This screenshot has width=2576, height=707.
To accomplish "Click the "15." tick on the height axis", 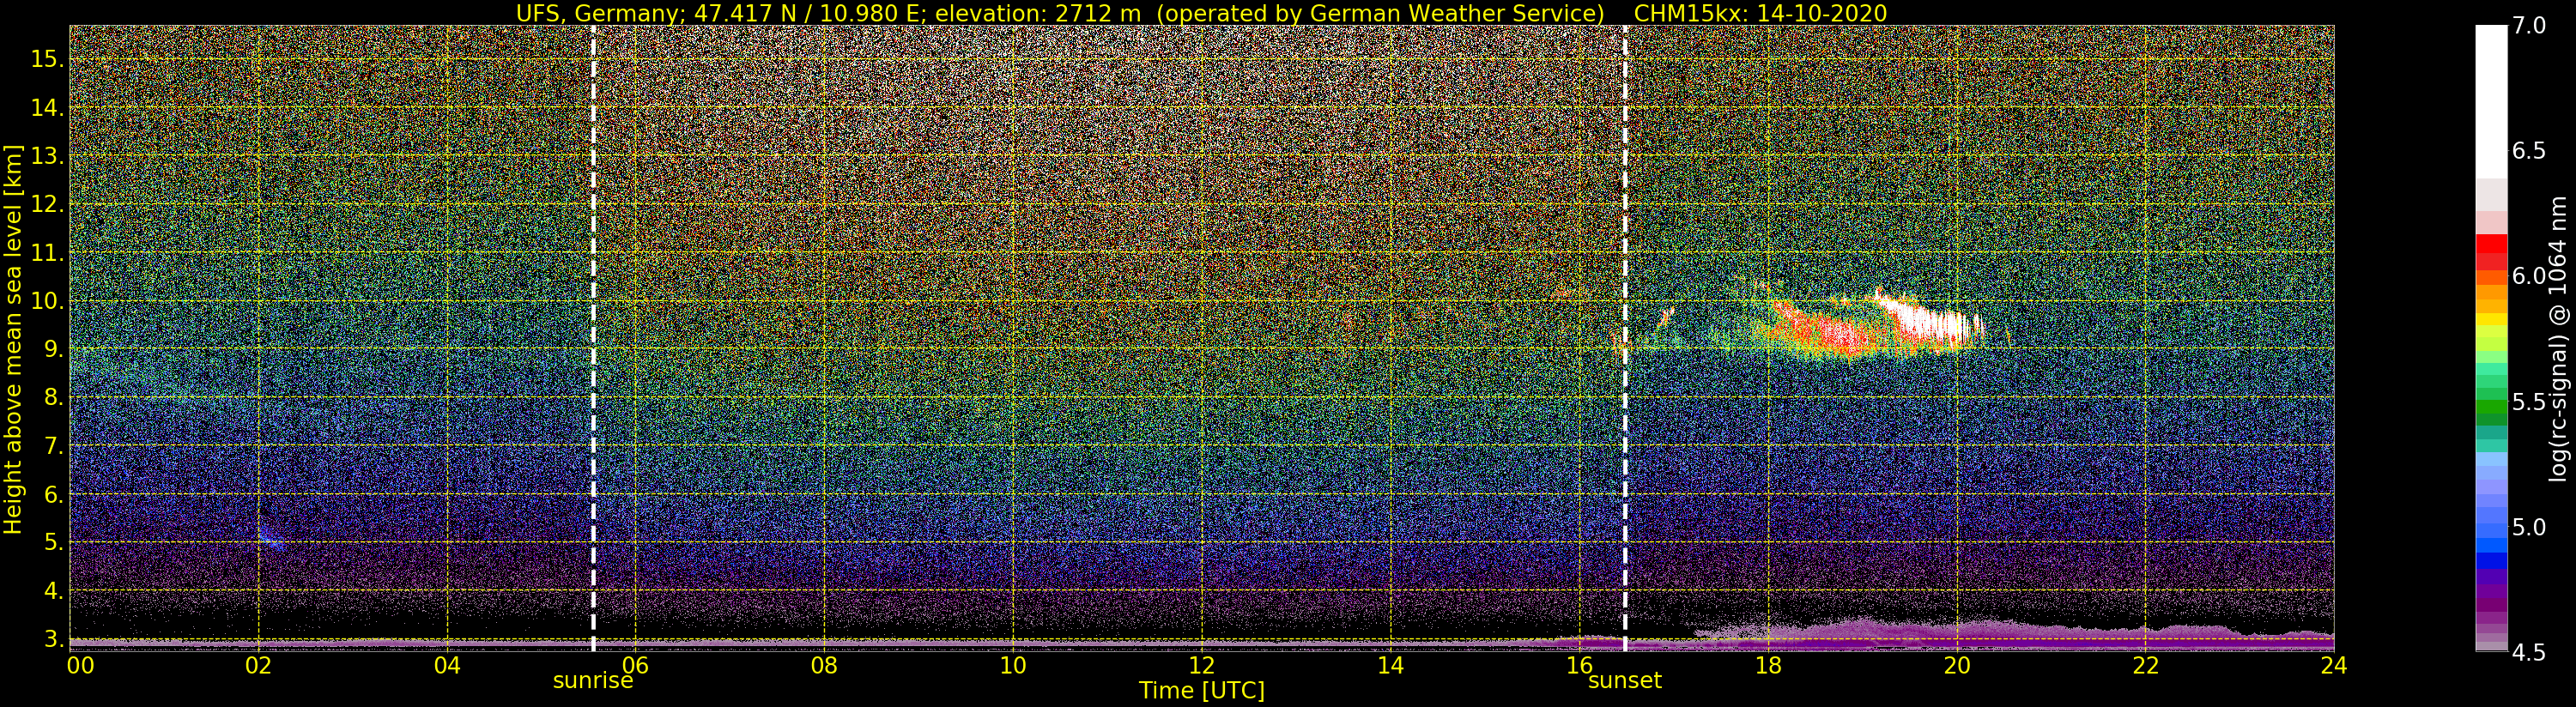I will coord(47,59).
